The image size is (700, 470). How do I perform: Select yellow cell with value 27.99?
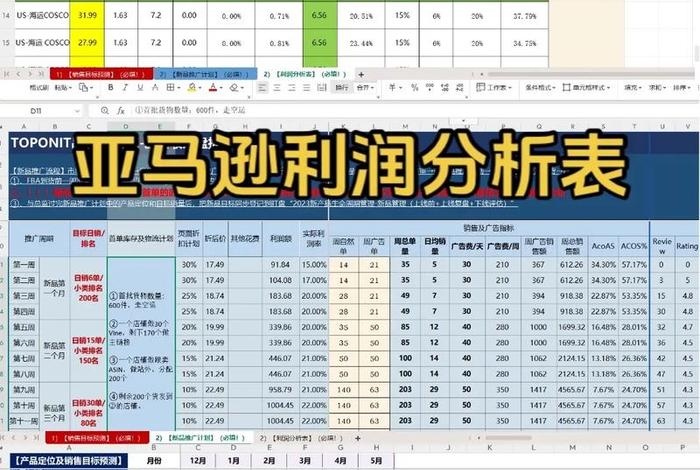pyautogui.click(x=87, y=42)
